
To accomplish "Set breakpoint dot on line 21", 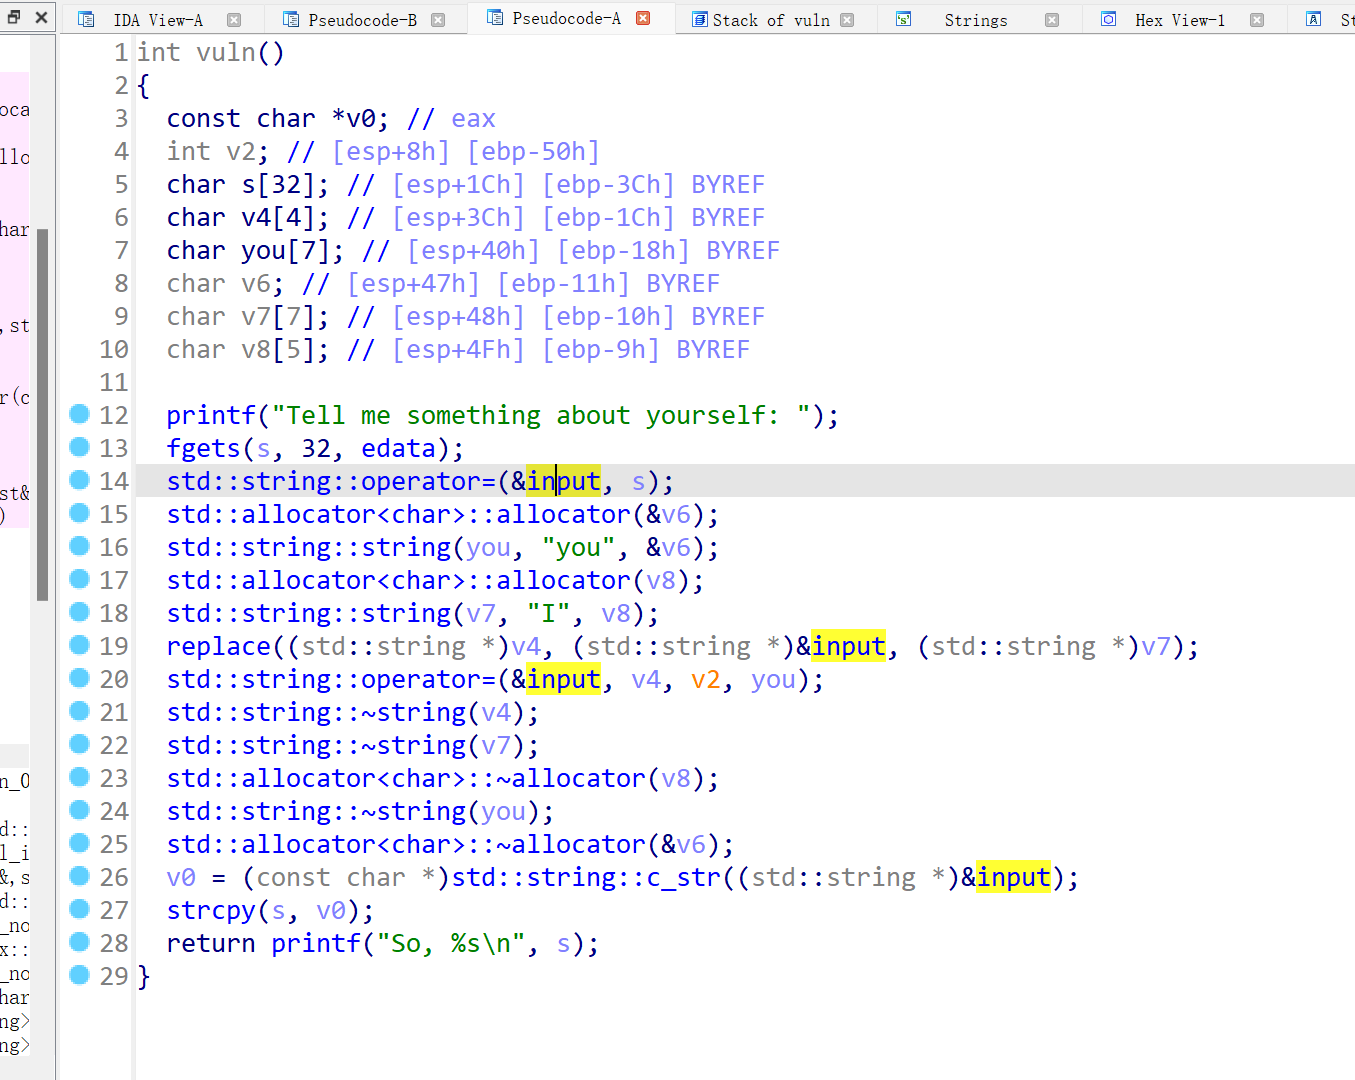I will [x=80, y=711].
